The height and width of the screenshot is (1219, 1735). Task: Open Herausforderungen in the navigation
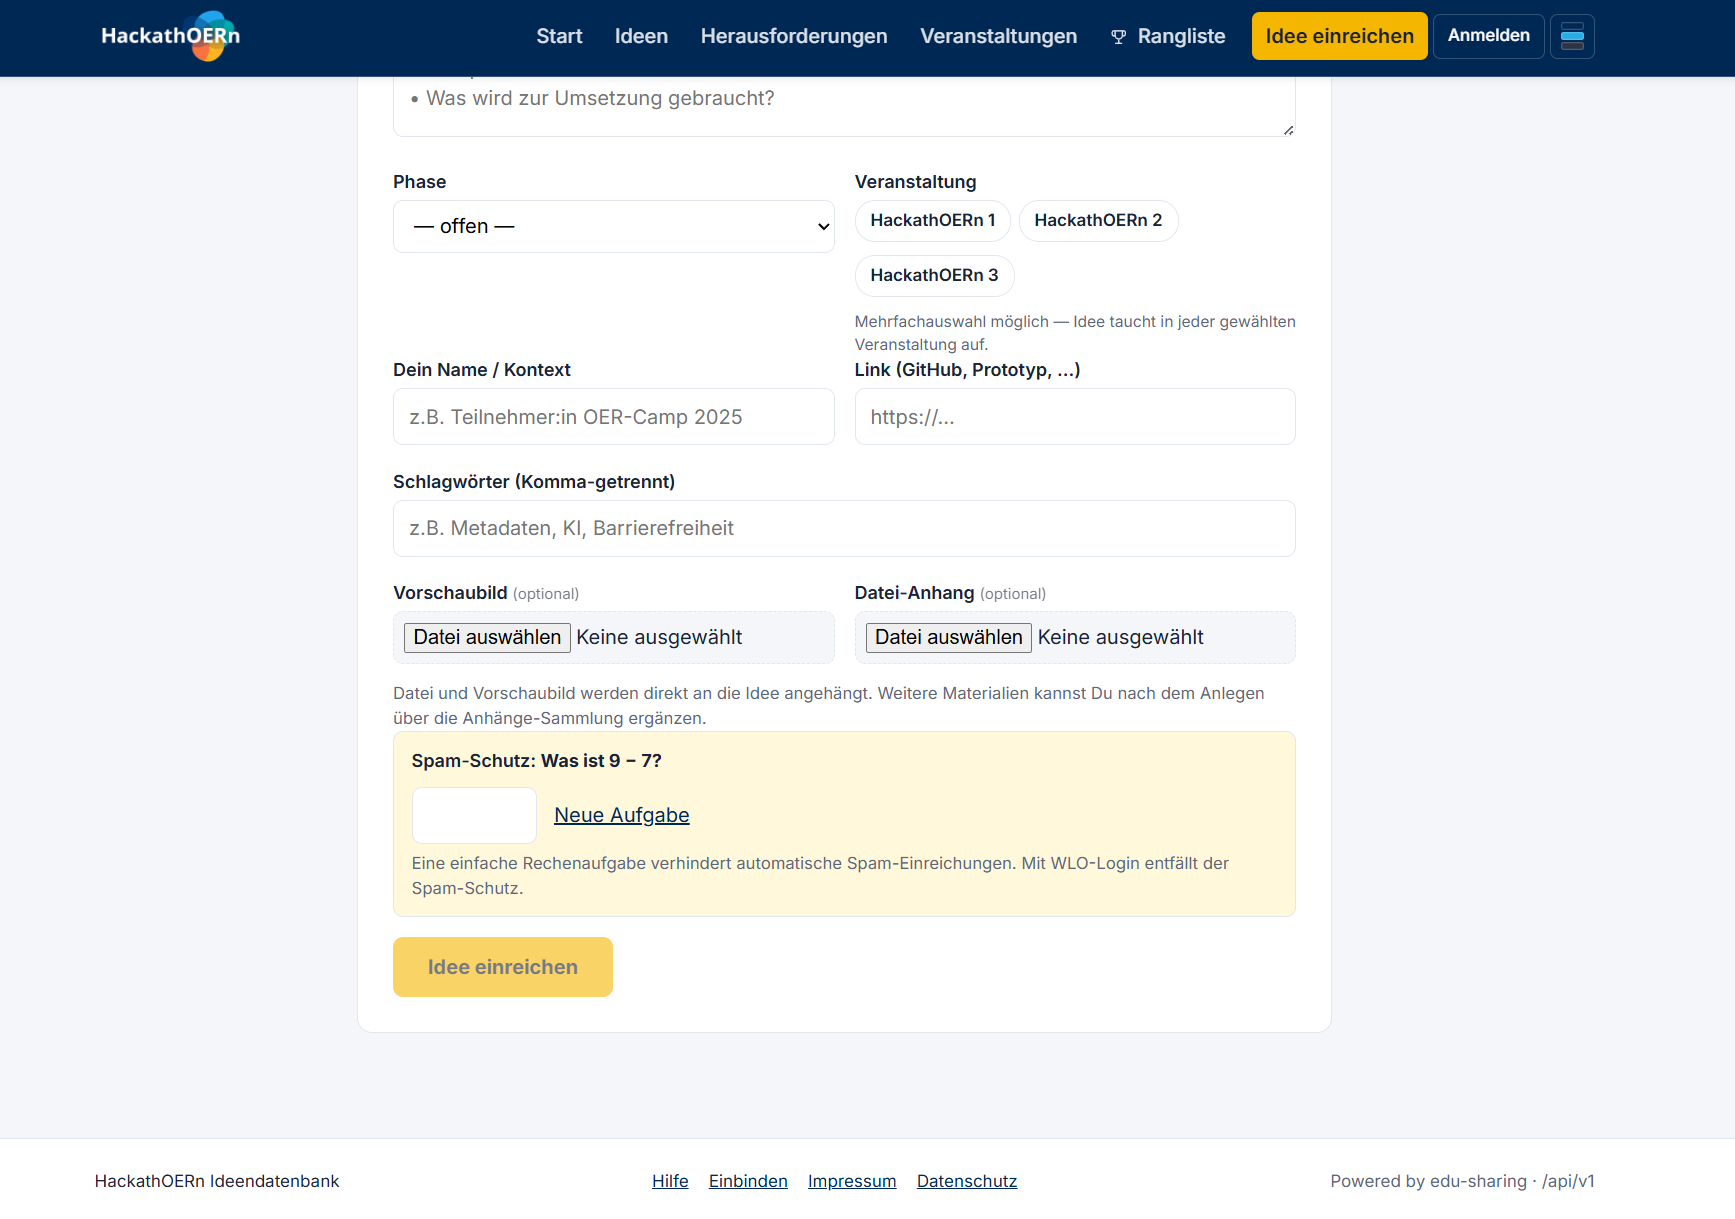794,36
